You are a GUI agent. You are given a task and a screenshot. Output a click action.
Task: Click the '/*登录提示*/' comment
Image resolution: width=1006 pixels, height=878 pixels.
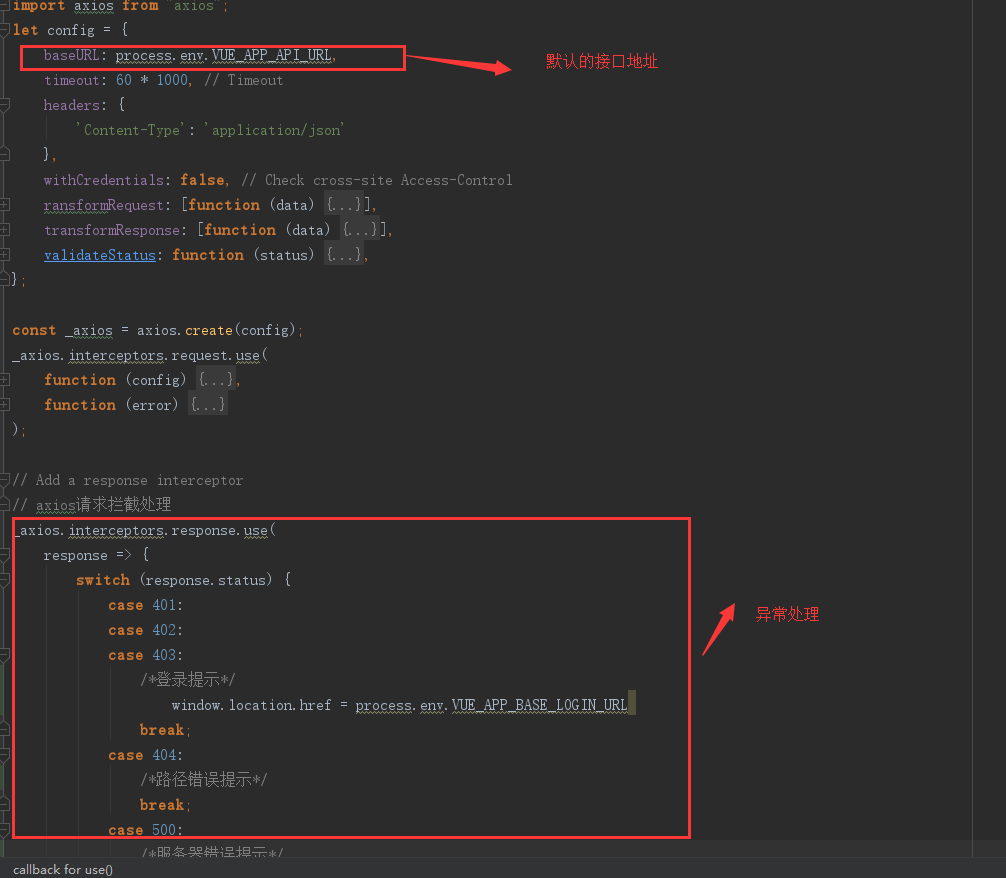pyautogui.click(x=188, y=680)
